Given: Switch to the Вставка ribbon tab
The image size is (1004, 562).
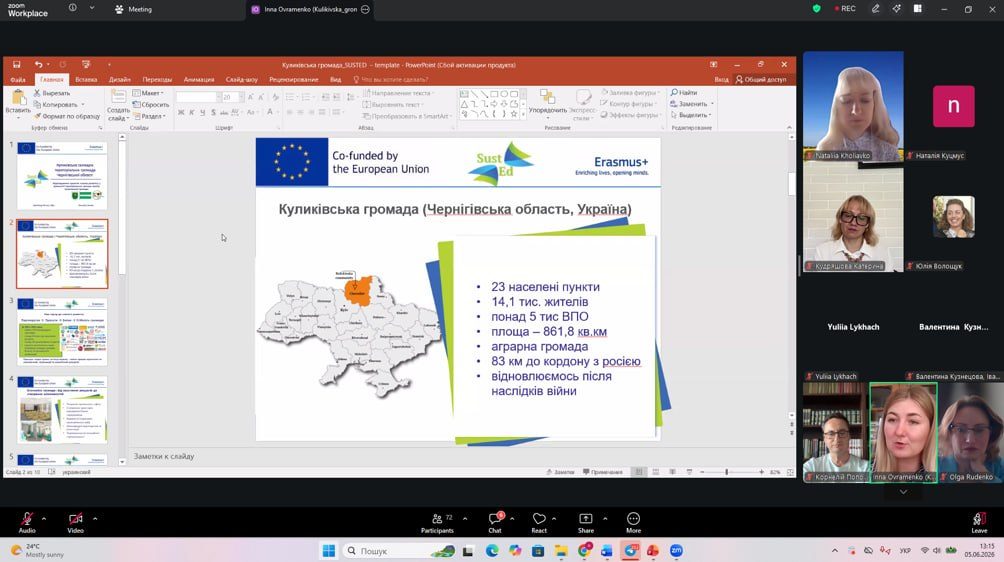Looking at the screenshot, I should click(x=86, y=80).
